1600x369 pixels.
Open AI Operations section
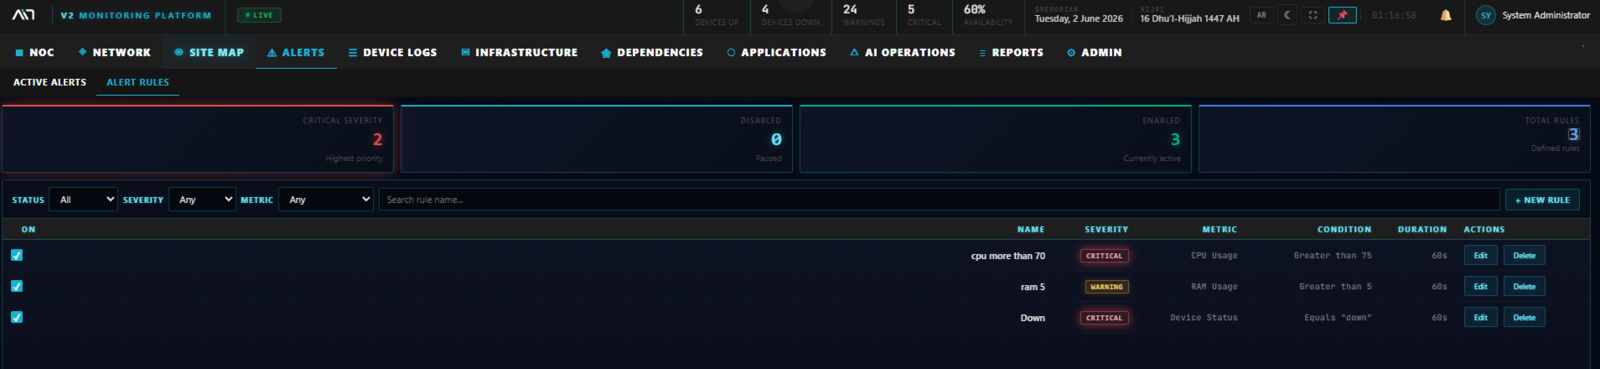pyautogui.click(x=902, y=52)
